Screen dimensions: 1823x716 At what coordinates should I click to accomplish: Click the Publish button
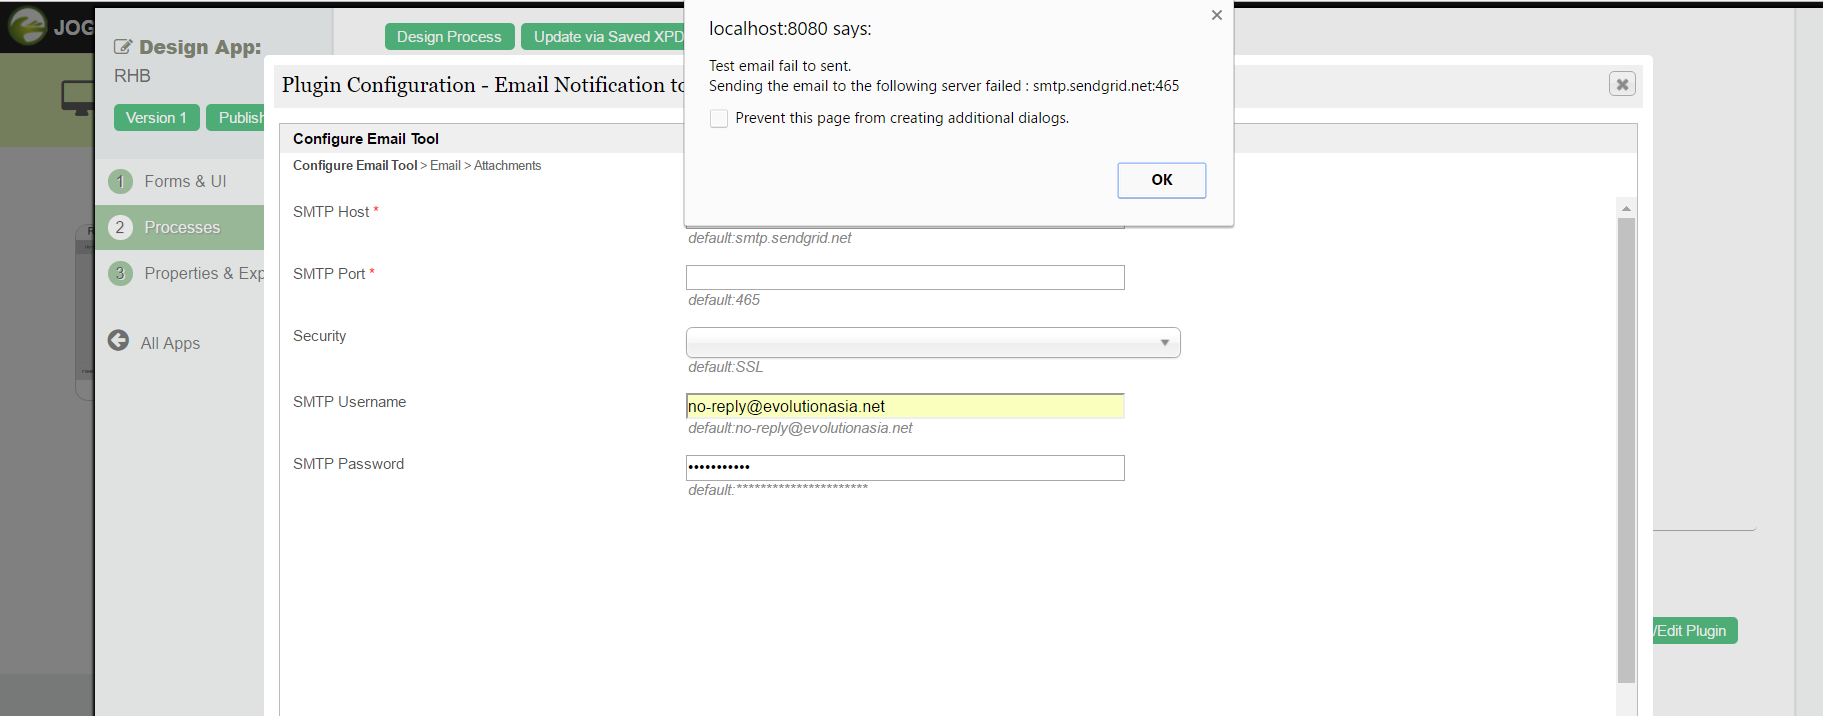click(x=238, y=118)
